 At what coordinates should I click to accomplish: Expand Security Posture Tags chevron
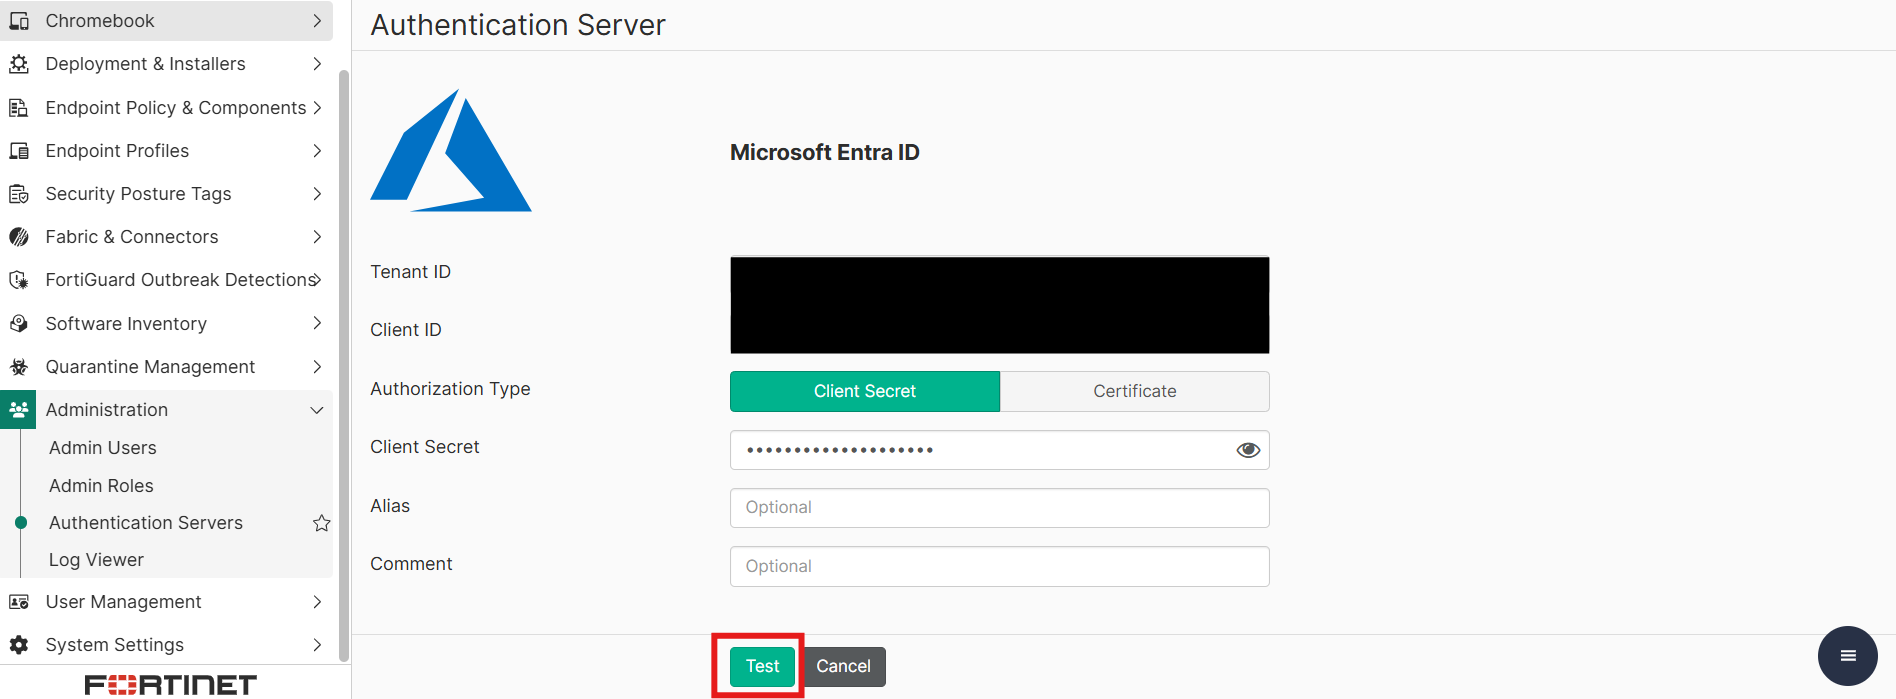[317, 194]
